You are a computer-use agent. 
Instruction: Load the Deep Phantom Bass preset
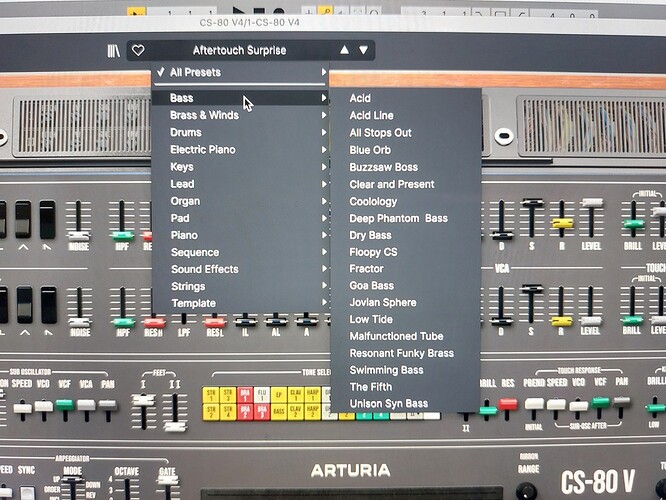[398, 218]
